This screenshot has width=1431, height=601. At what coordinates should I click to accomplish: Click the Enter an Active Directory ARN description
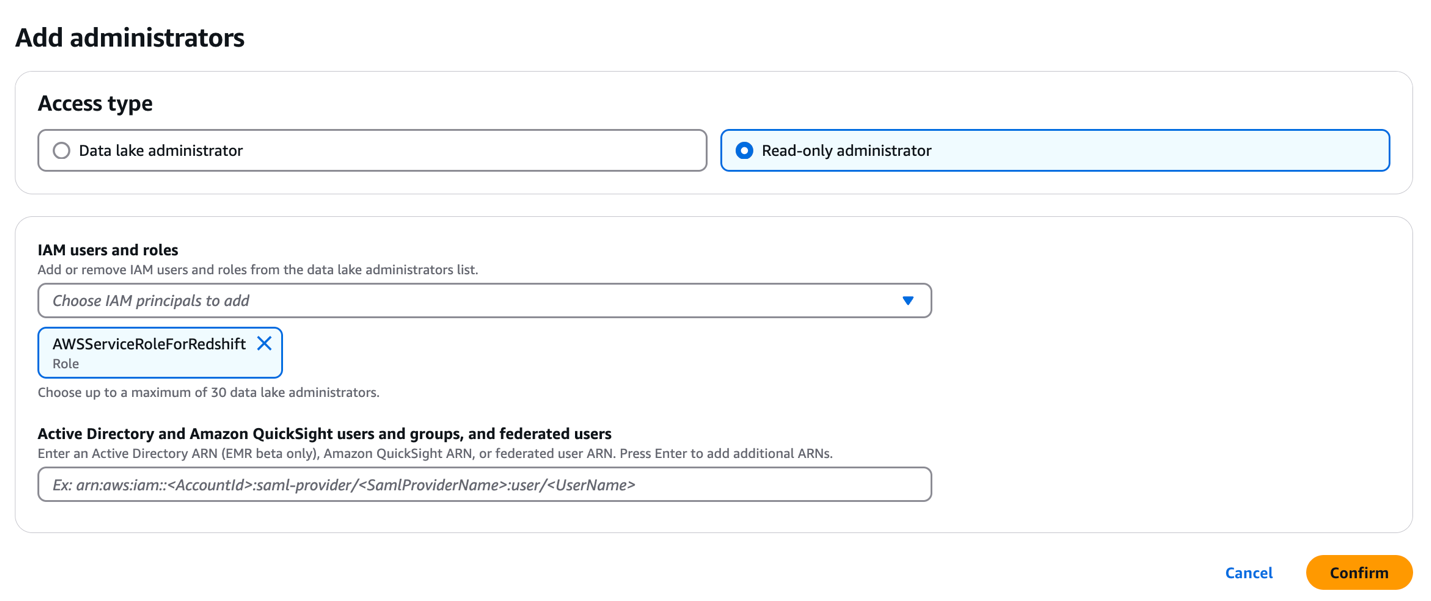pos(434,454)
